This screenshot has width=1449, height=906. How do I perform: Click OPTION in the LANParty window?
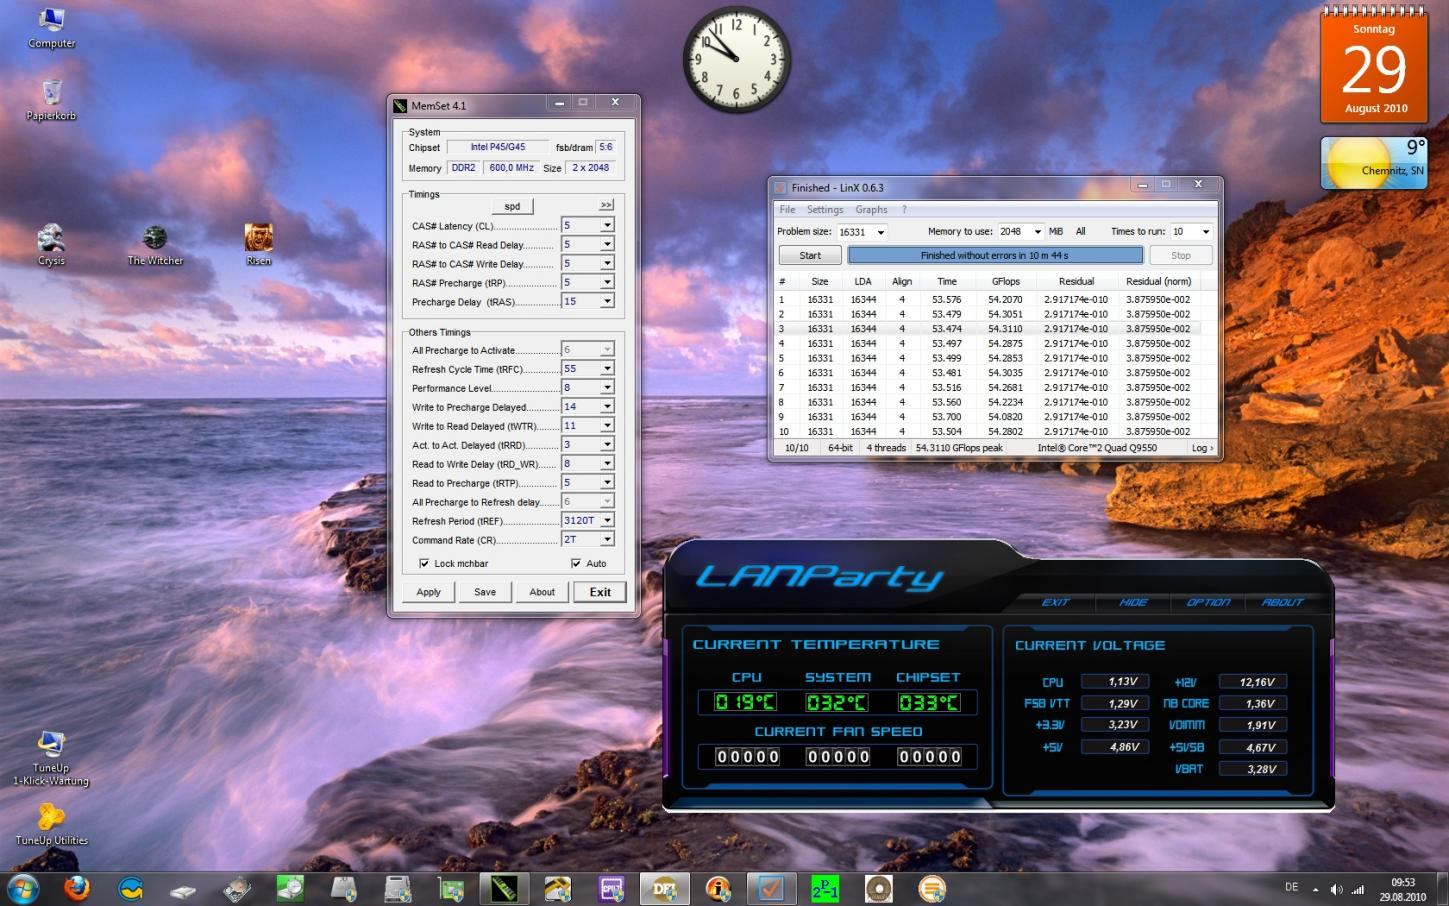tap(1208, 602)
